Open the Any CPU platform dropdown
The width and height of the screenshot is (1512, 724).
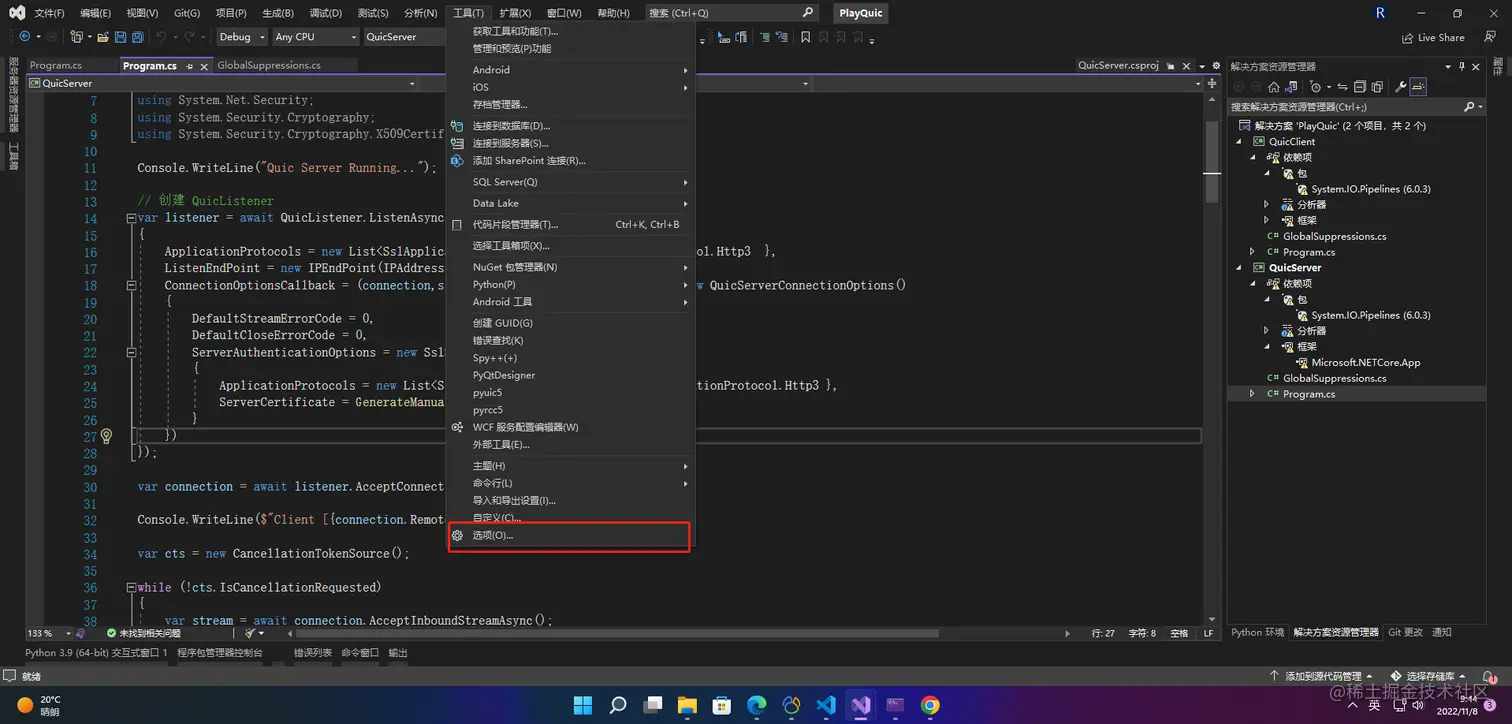[x=315, y=37]
